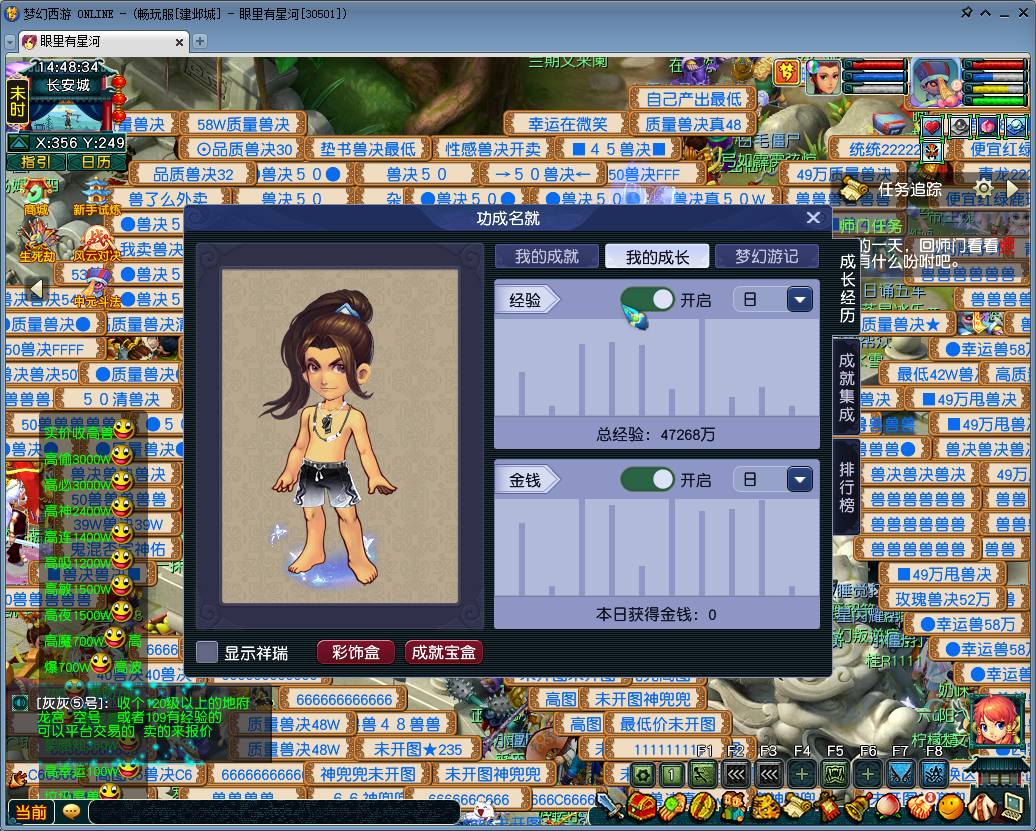Image resolution: width=1036 pixels, height=831 pixels.
Task: Use the F8 blue octopus skill slot
Action: tap(934, 774)
